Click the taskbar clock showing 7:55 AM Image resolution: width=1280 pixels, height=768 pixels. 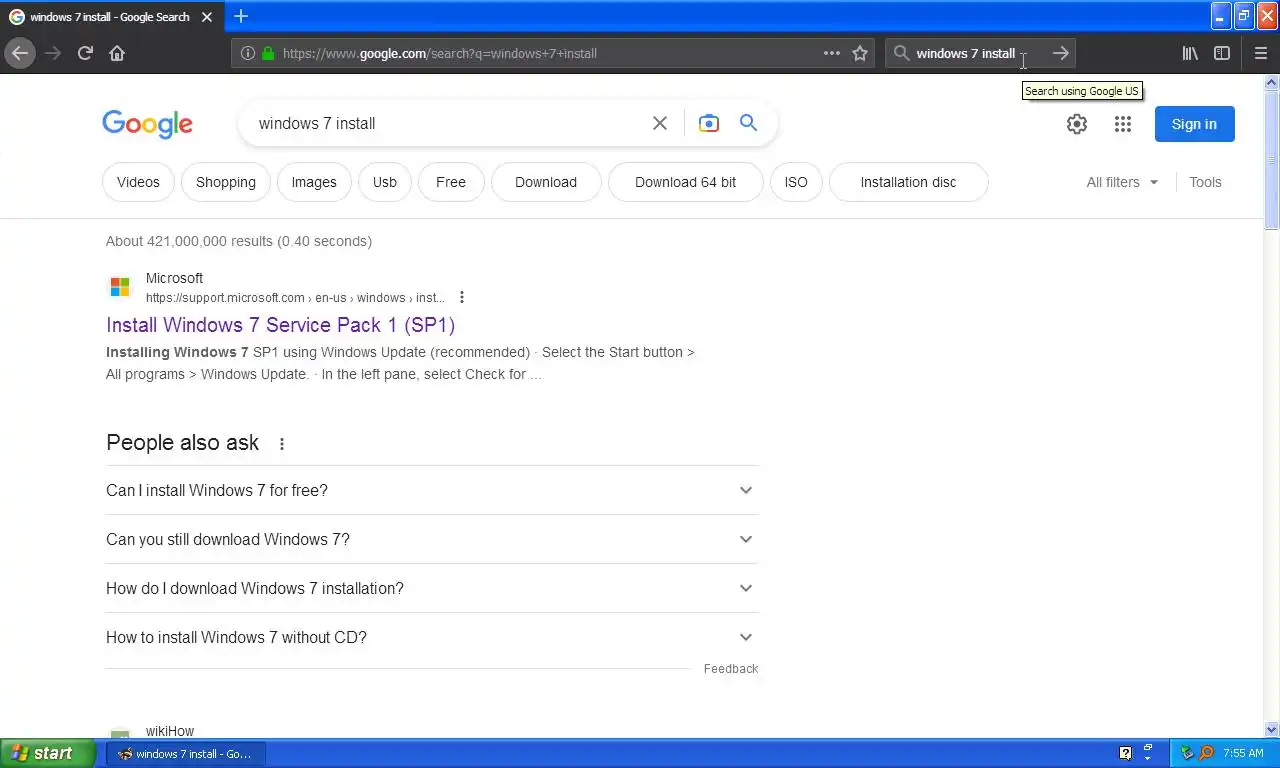coord(1243,753)
